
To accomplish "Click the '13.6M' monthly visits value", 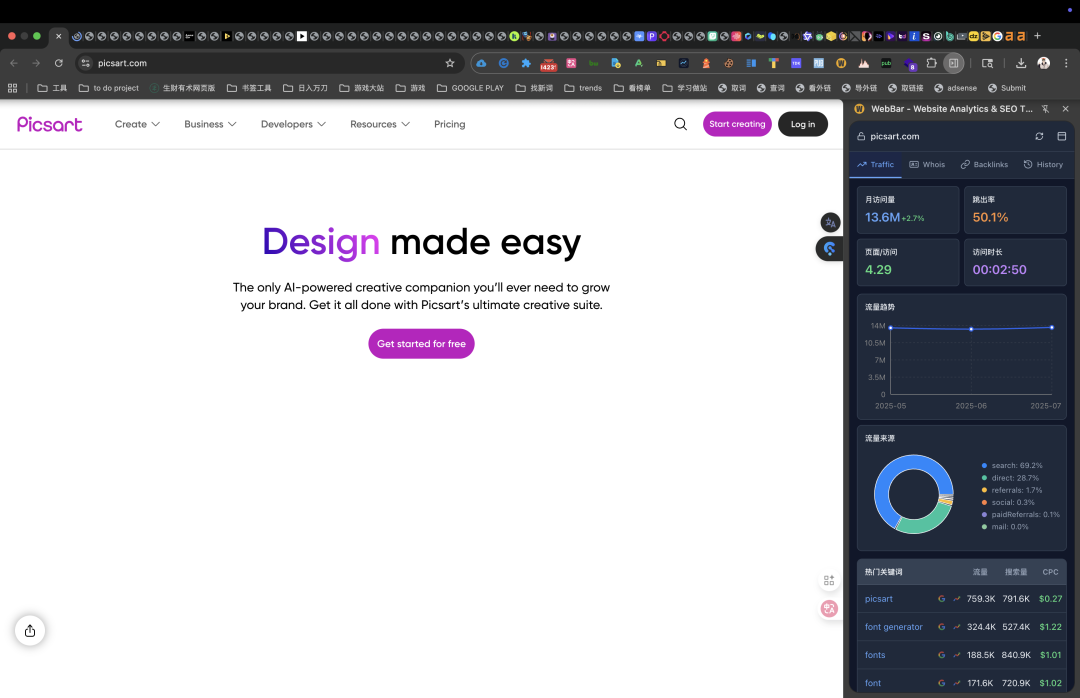I will (882, 217).
